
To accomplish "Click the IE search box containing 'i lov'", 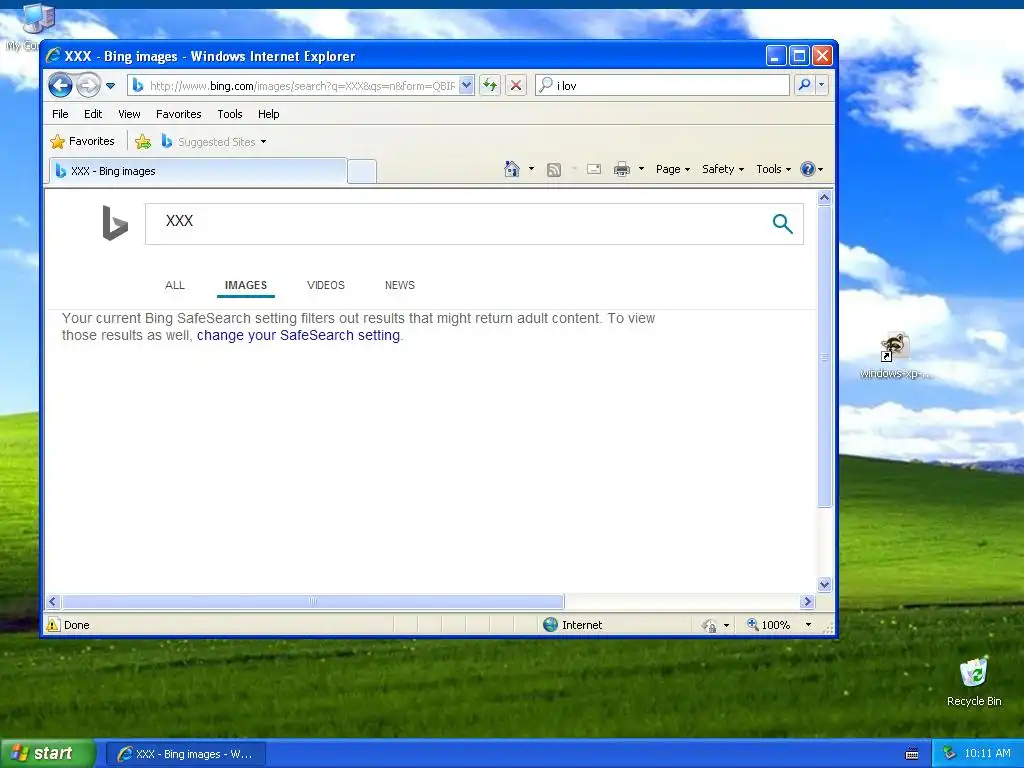I will 662,85.
